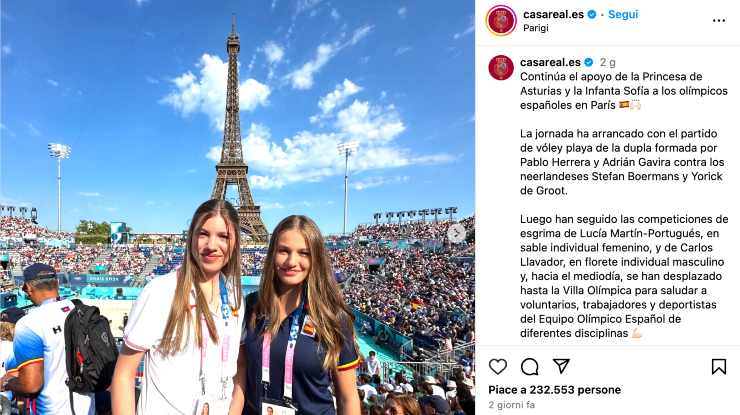Share the post via paper plane icon

(561, 366)
